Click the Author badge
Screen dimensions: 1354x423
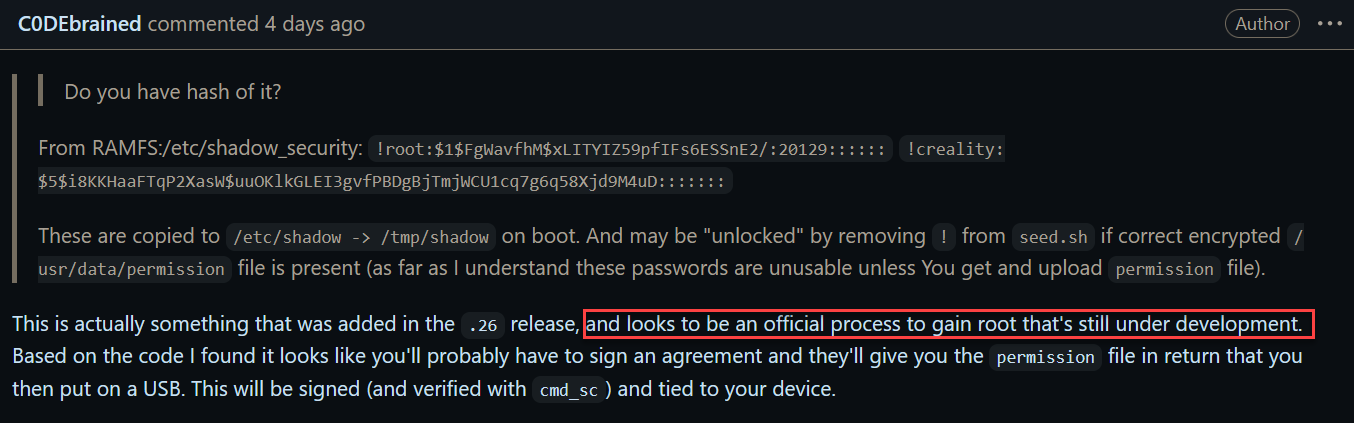[x=1263, y=24]
